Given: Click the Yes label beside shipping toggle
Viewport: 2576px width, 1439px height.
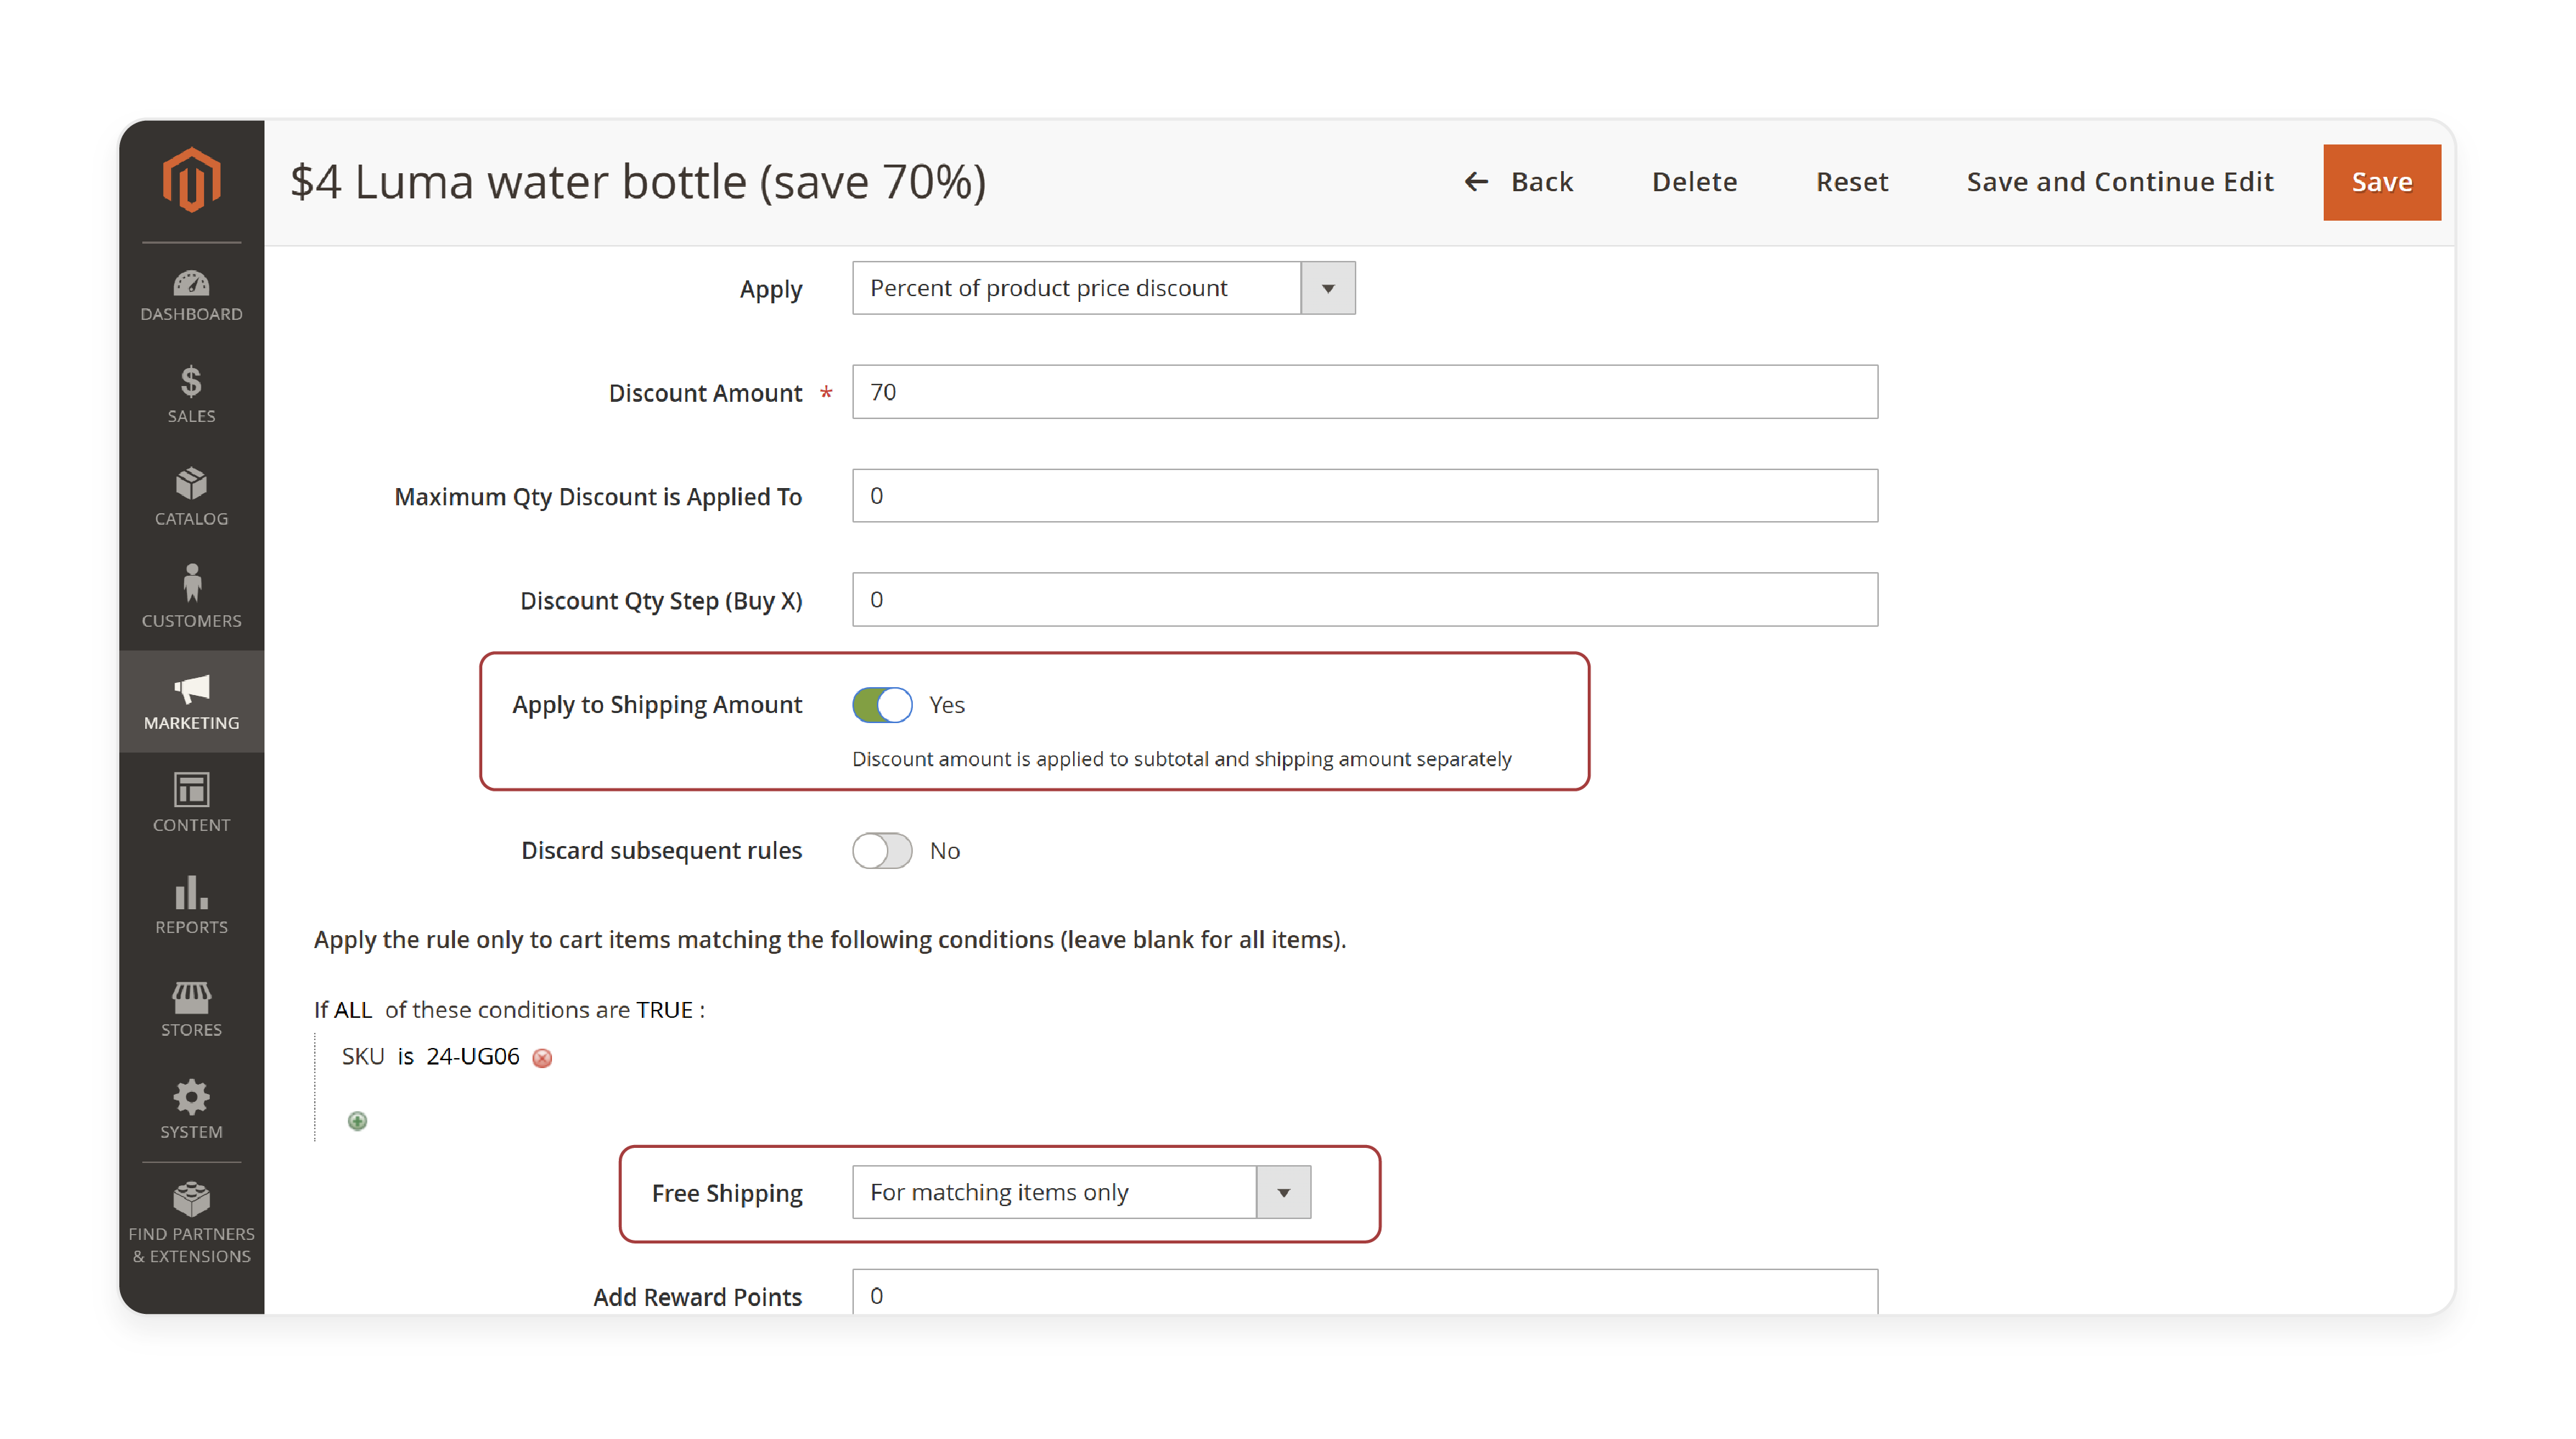Looking at the screenshot, I should [x=947, y=705].
